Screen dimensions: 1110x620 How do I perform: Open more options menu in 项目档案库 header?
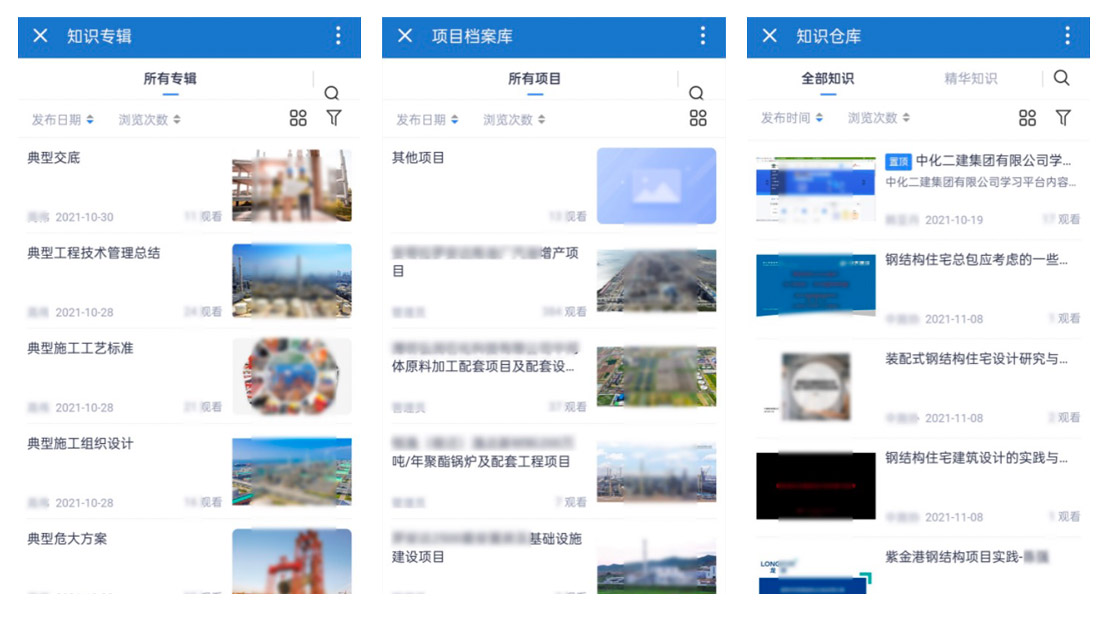tap(702, 36)
